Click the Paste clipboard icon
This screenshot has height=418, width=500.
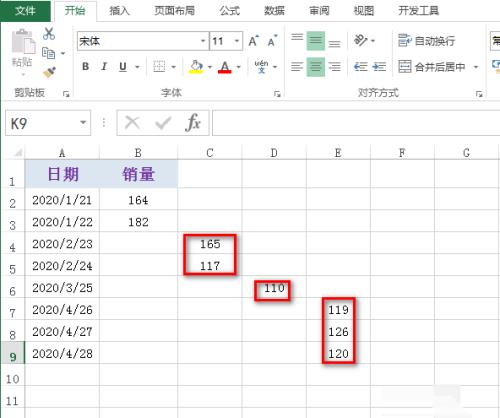pos(23,41)
